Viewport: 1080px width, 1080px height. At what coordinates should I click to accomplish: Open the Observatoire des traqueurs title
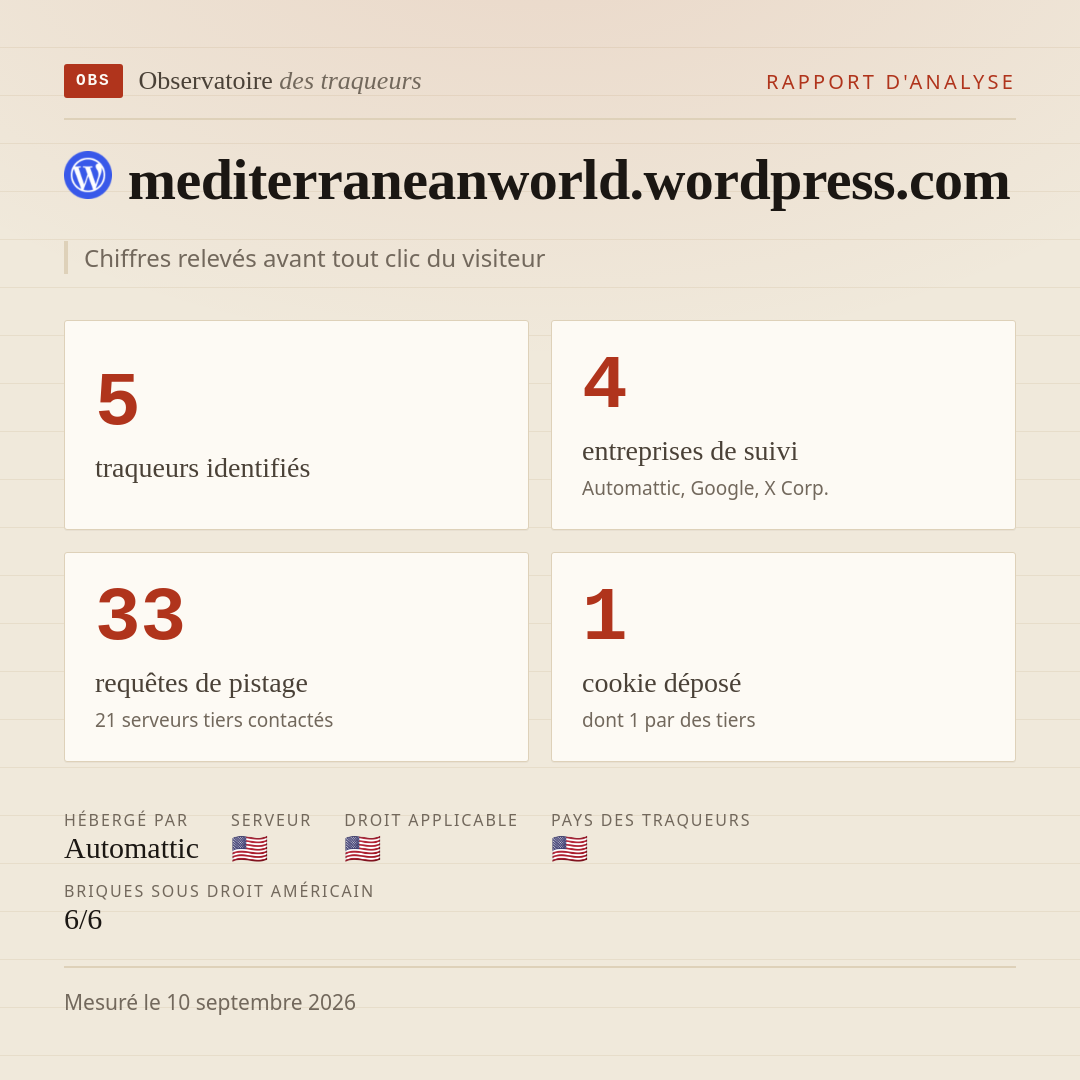coord(280,81)
